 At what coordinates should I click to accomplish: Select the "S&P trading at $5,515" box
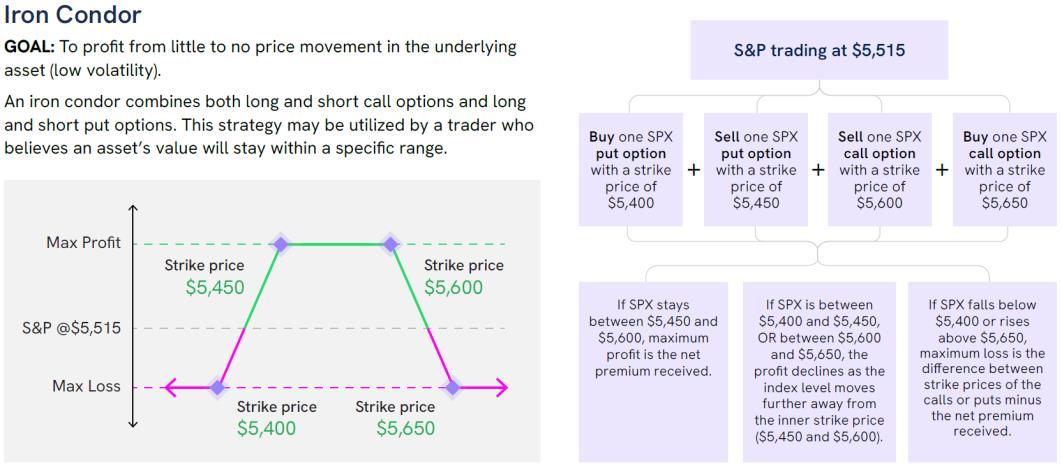(819, 50)
